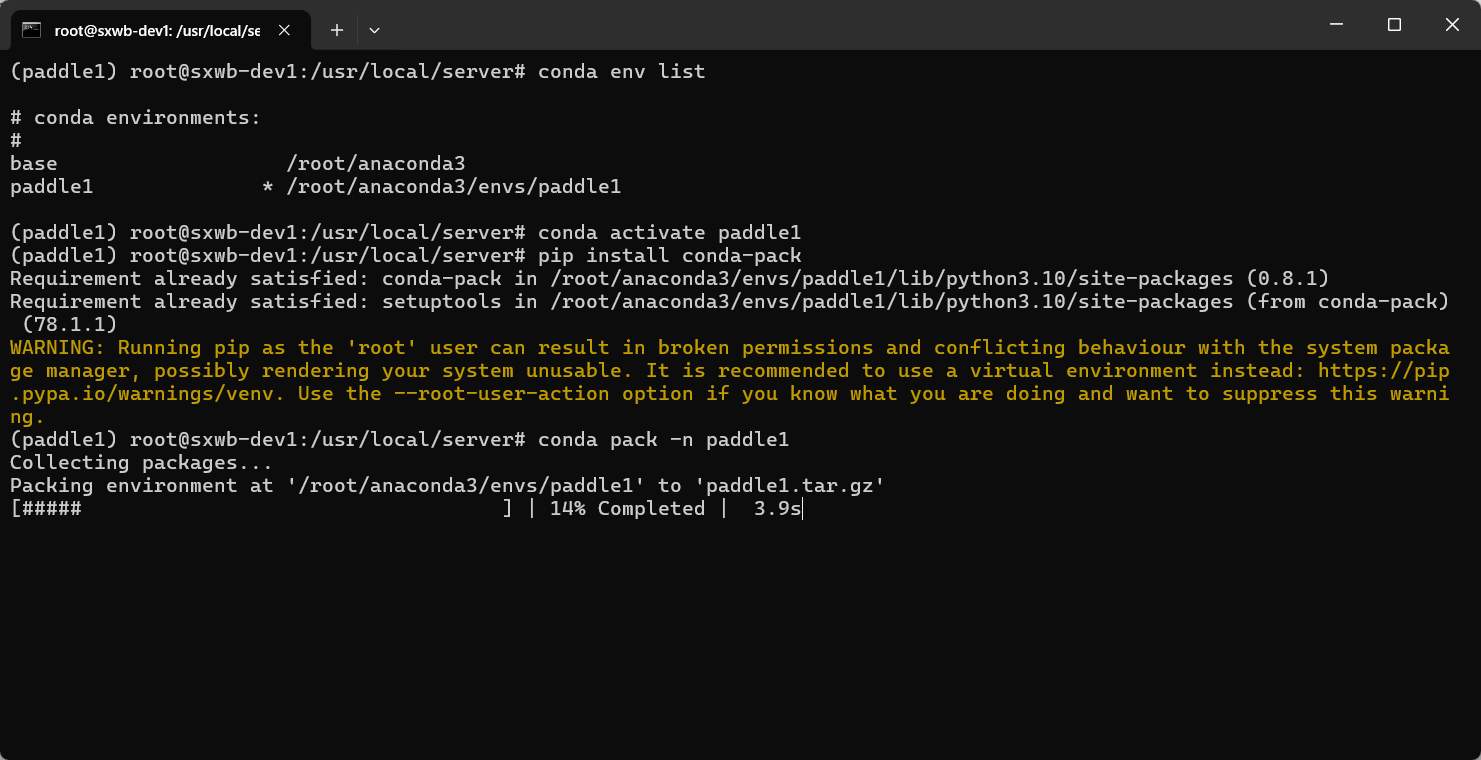Close the terminal window
The image size is (1481, 760).
[x=1452, y=24]
